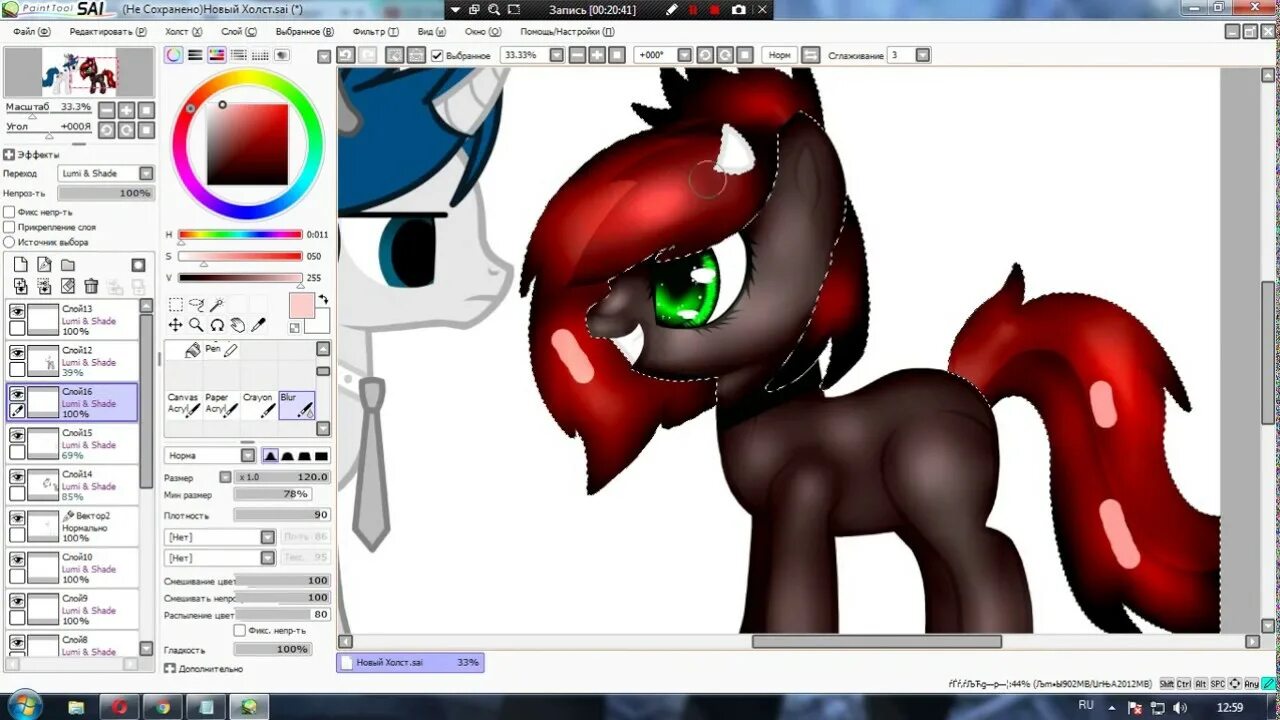Select the lasso selection tool

tap(196, 305)
